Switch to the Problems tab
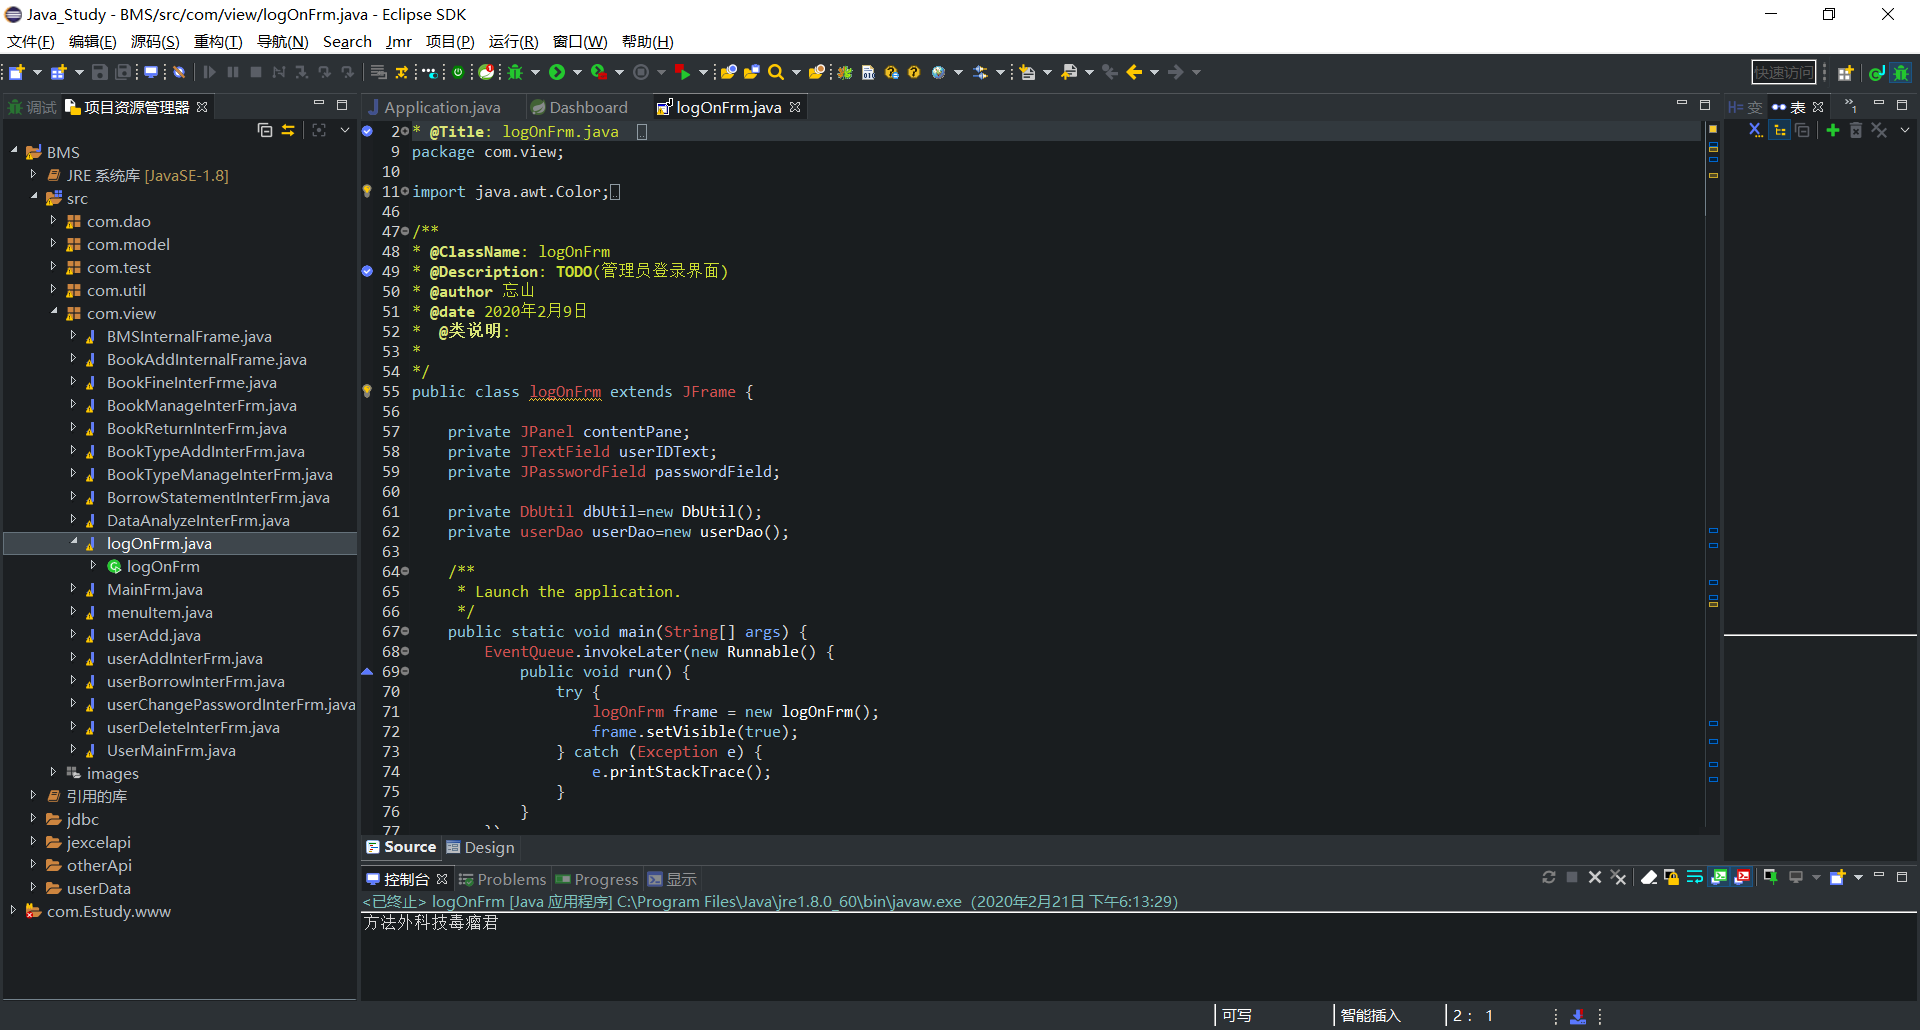Screen dimensions: 1920x1030 point(503,879)
